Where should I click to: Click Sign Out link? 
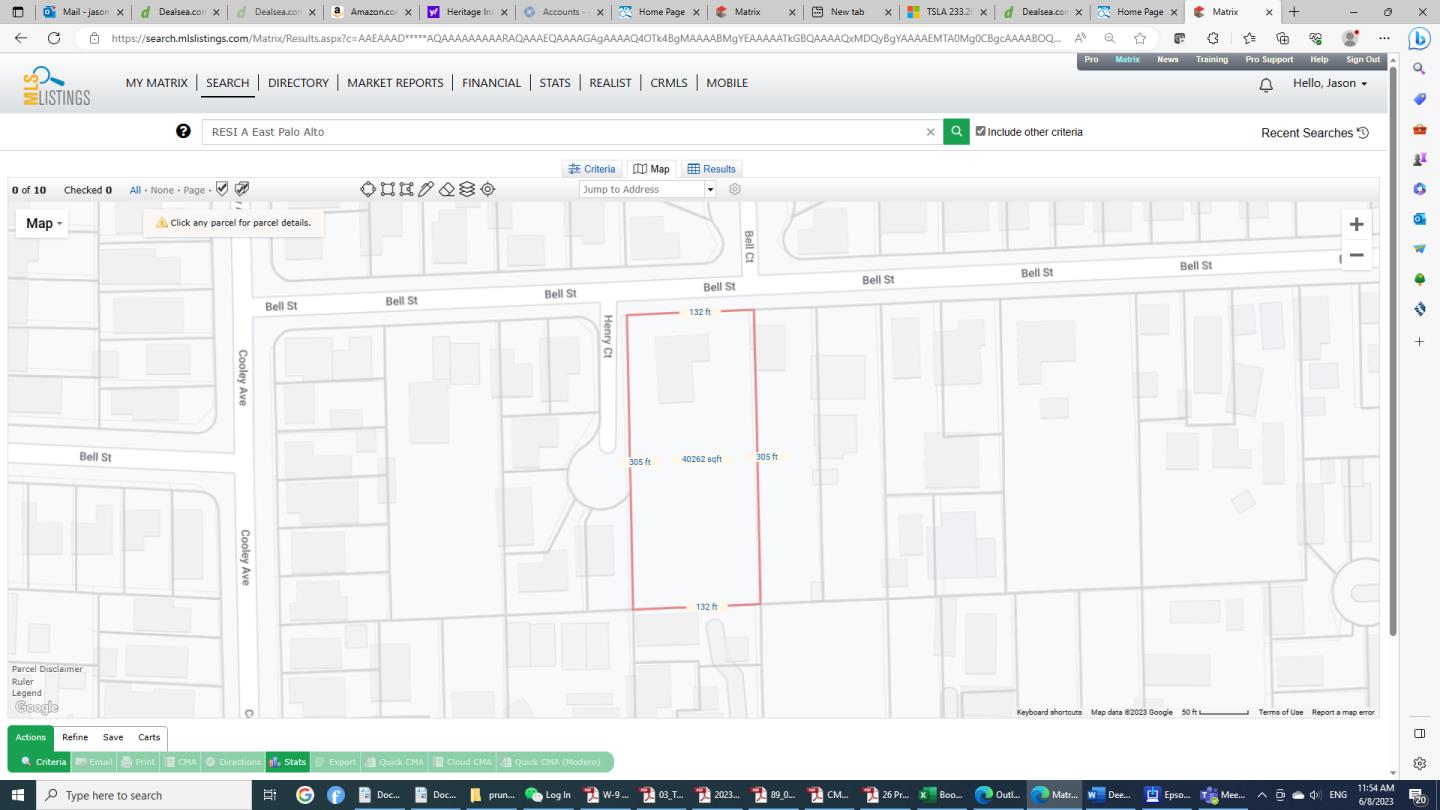[x=1362, y=60]
